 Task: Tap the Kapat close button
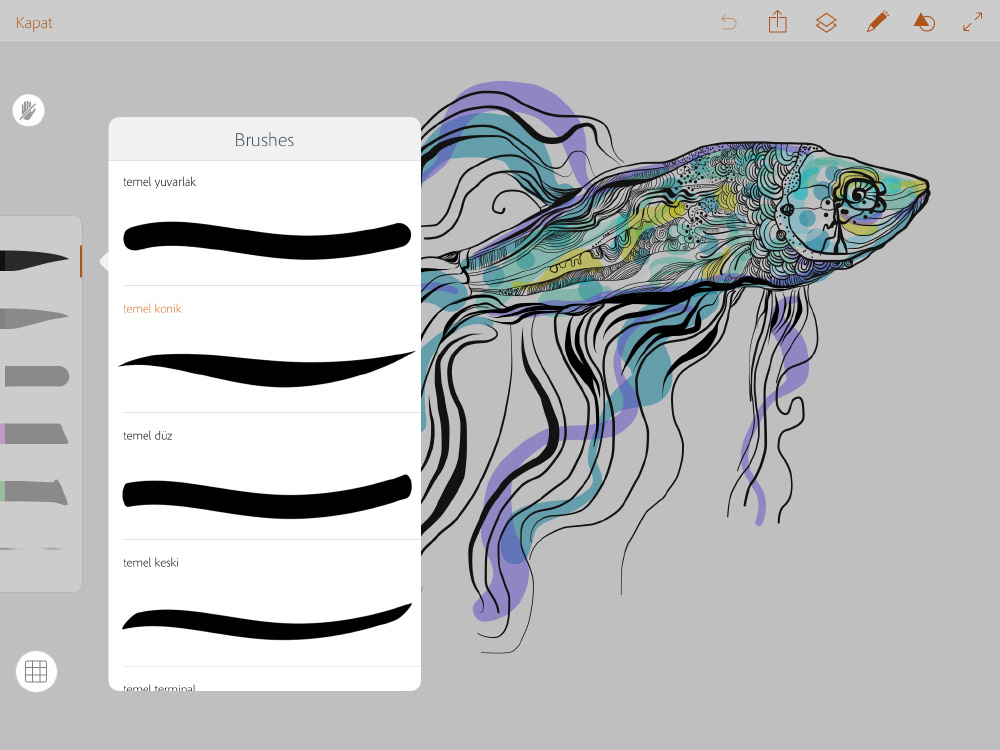[x=34, y=23]
